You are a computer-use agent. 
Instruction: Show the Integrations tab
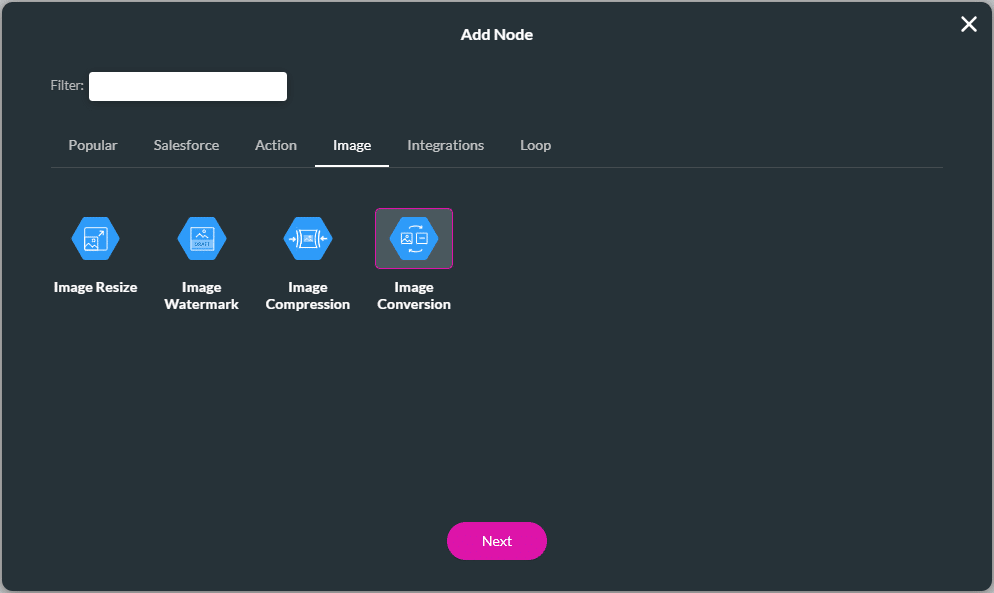point(445,145)
